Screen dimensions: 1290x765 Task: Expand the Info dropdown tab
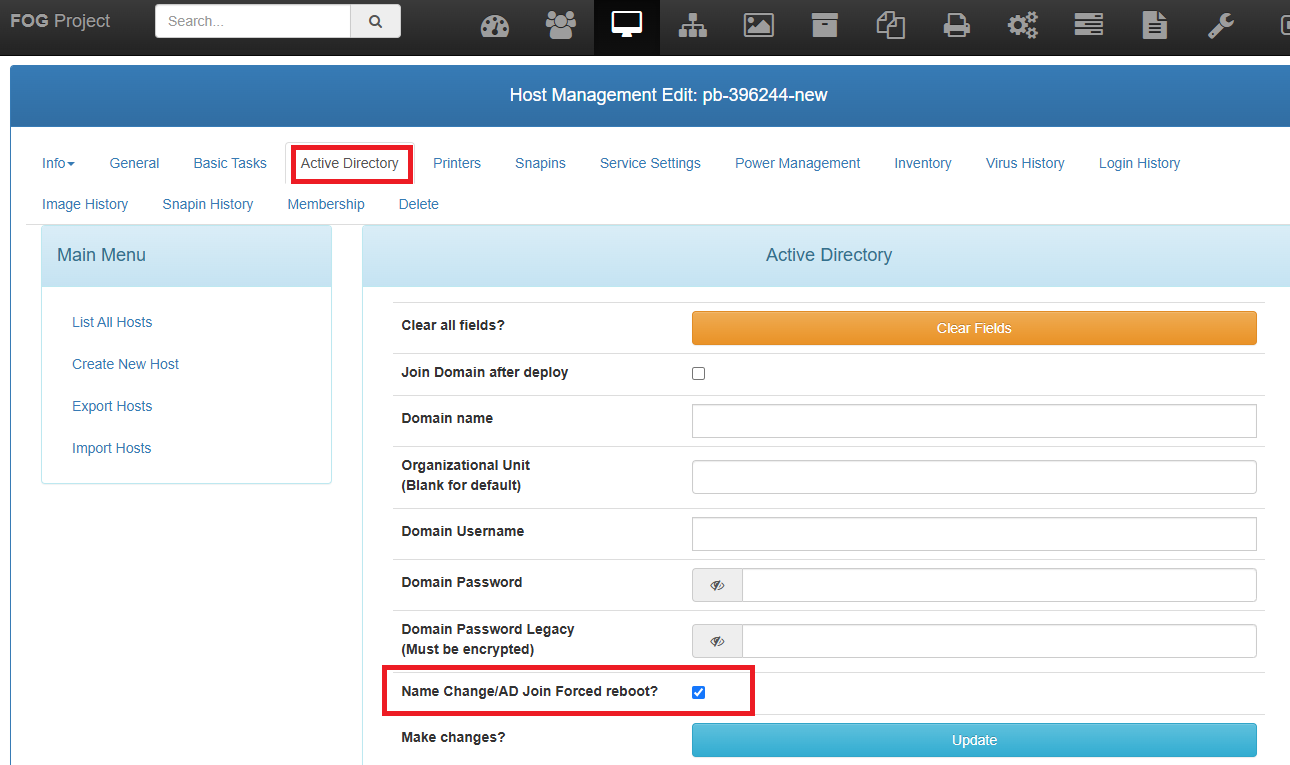pyautogui.click(x=58, y=163)
